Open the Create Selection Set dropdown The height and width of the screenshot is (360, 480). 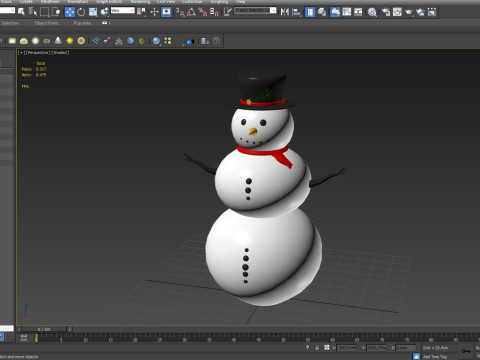tap(256, 10)
